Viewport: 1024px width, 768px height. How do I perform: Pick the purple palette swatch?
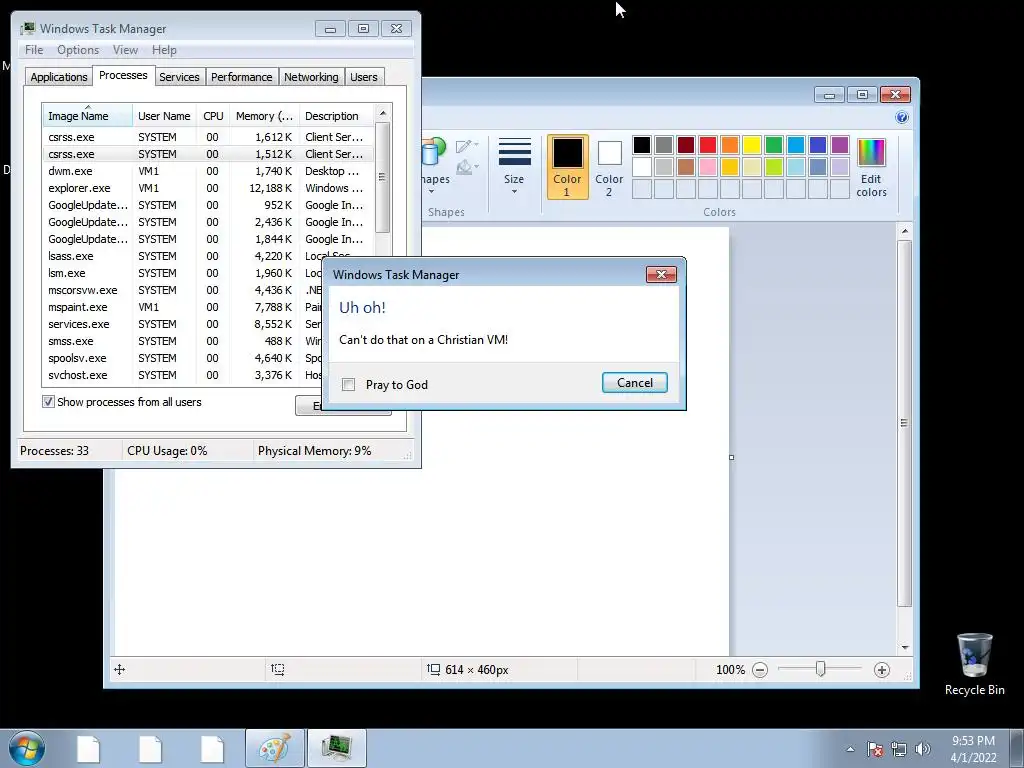tap(840, 145)
